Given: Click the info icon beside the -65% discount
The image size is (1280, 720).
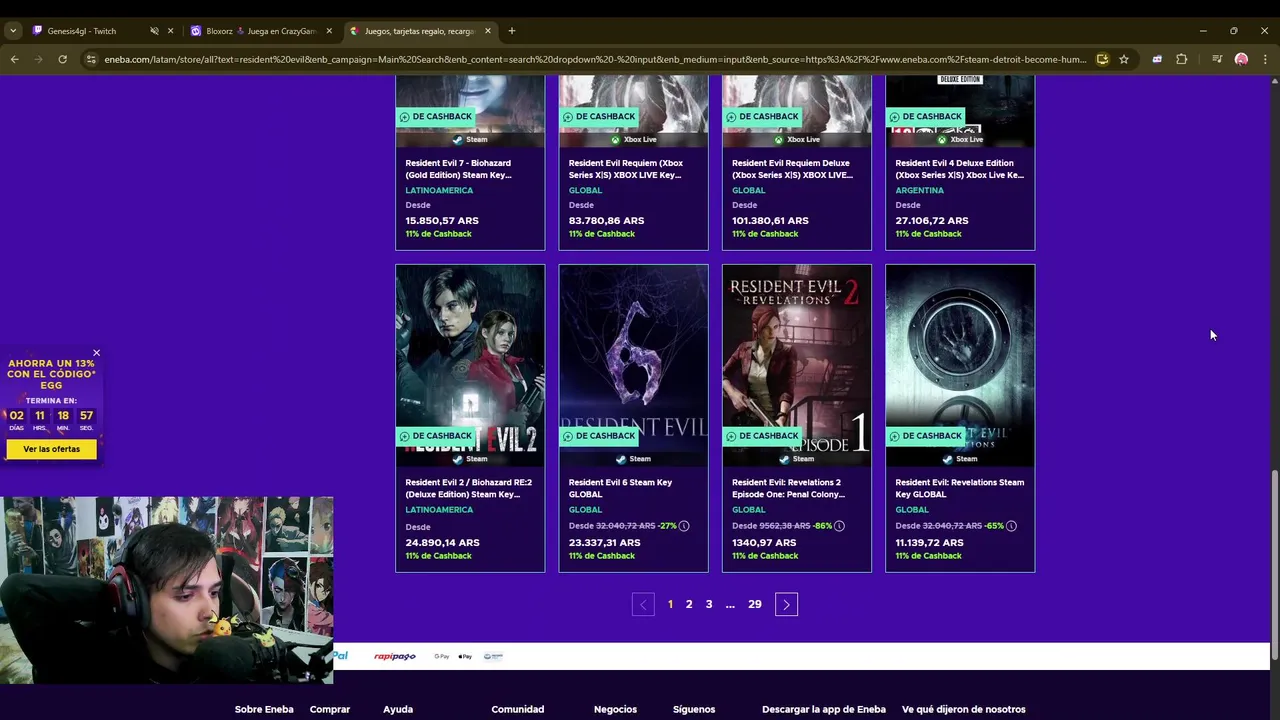Looking at the screenshot, I should point(1011,526).
